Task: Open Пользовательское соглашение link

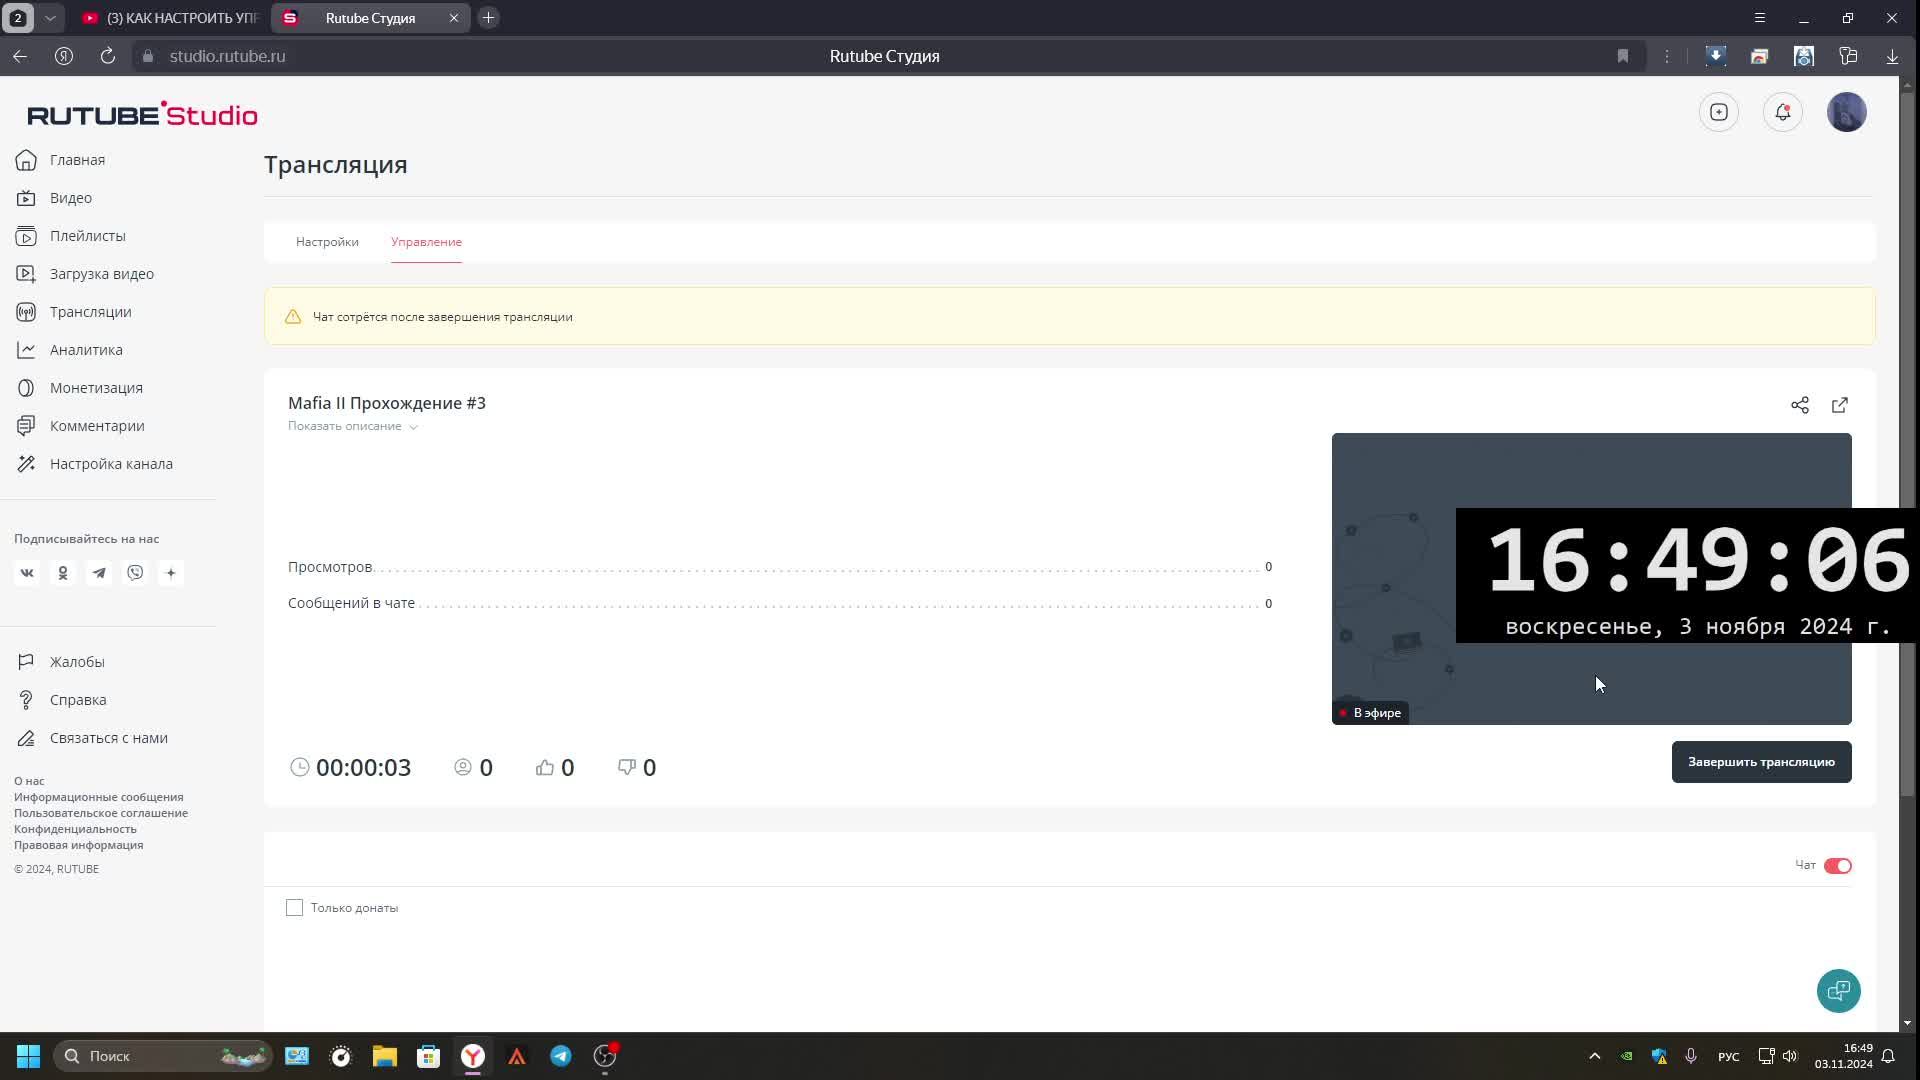Action: point(101,813)
